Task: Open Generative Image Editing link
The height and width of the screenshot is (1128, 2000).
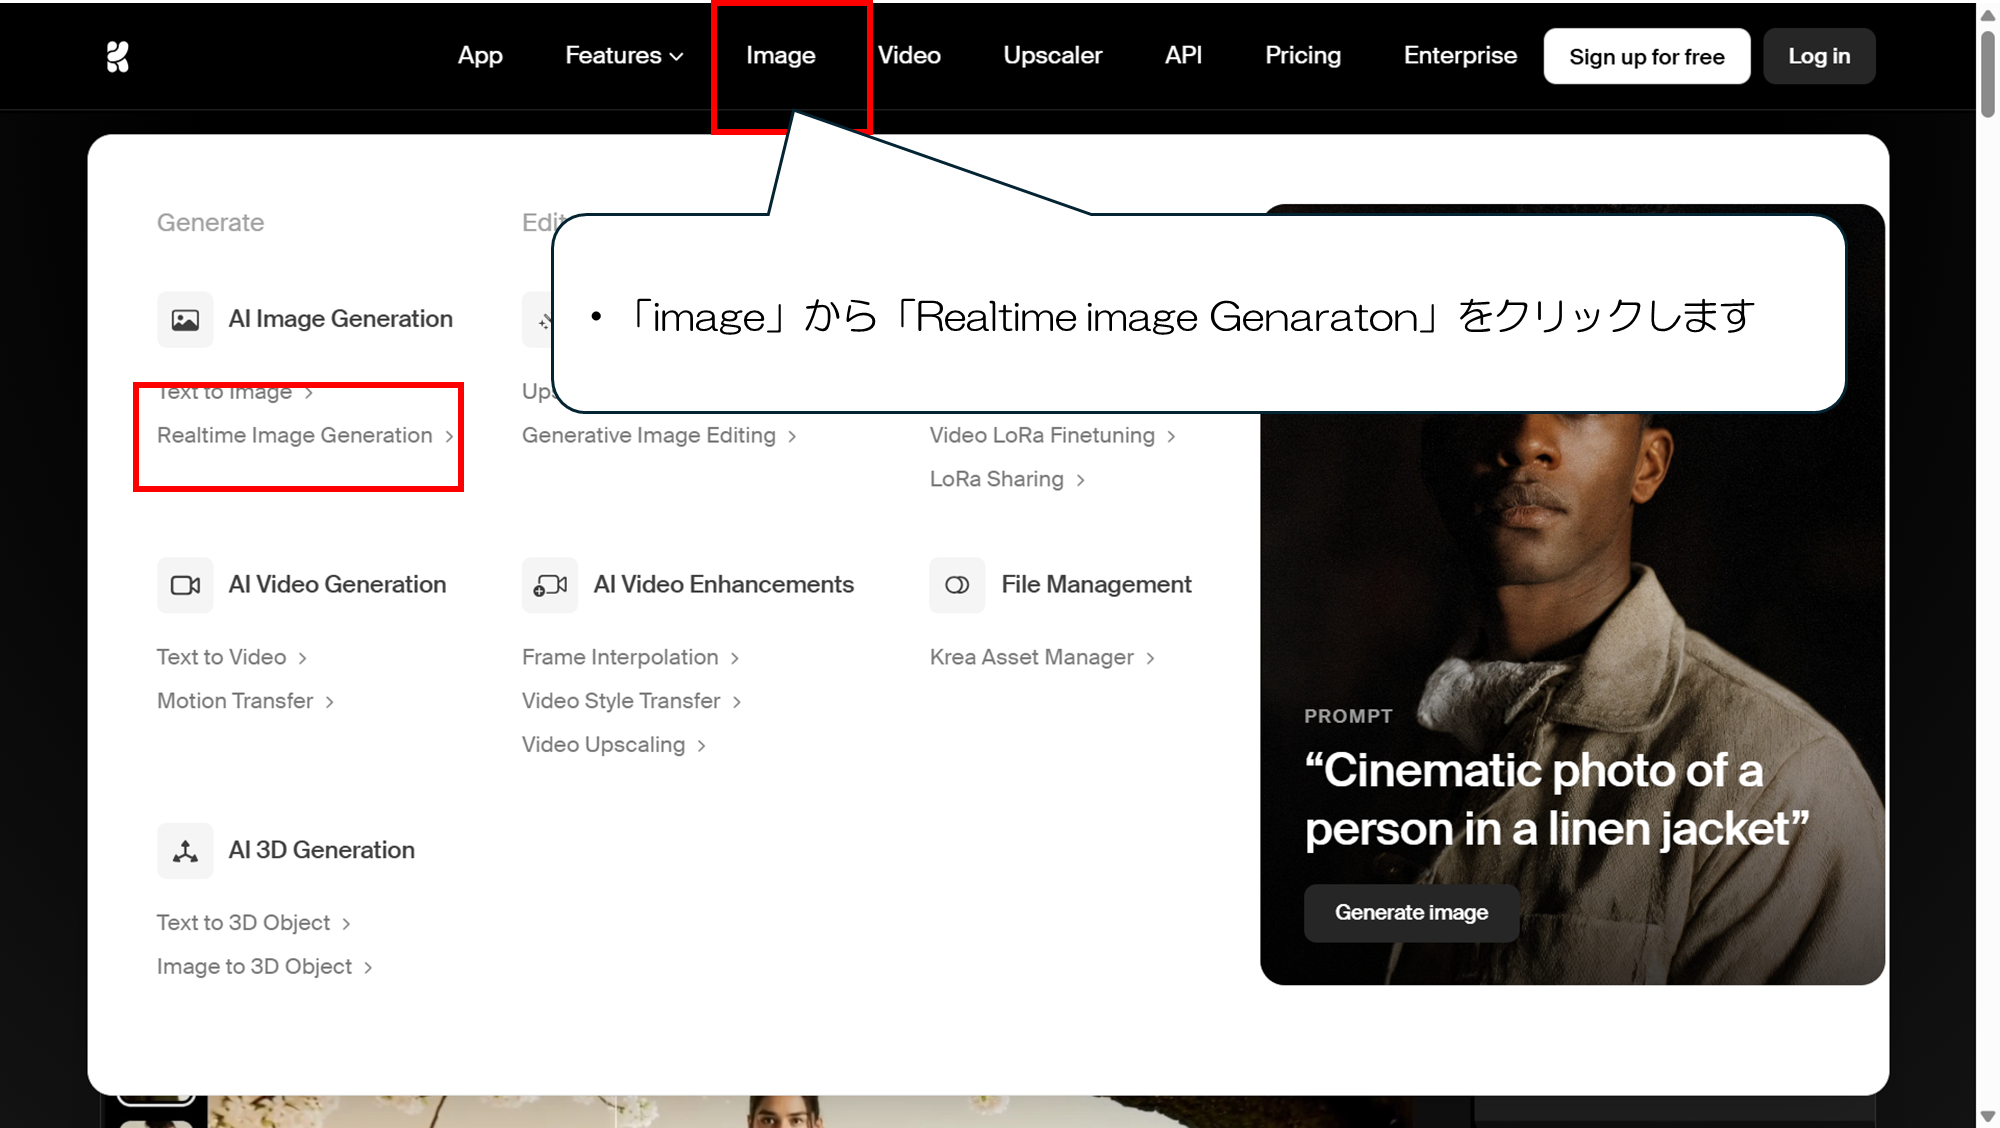Action: (649, 436)
